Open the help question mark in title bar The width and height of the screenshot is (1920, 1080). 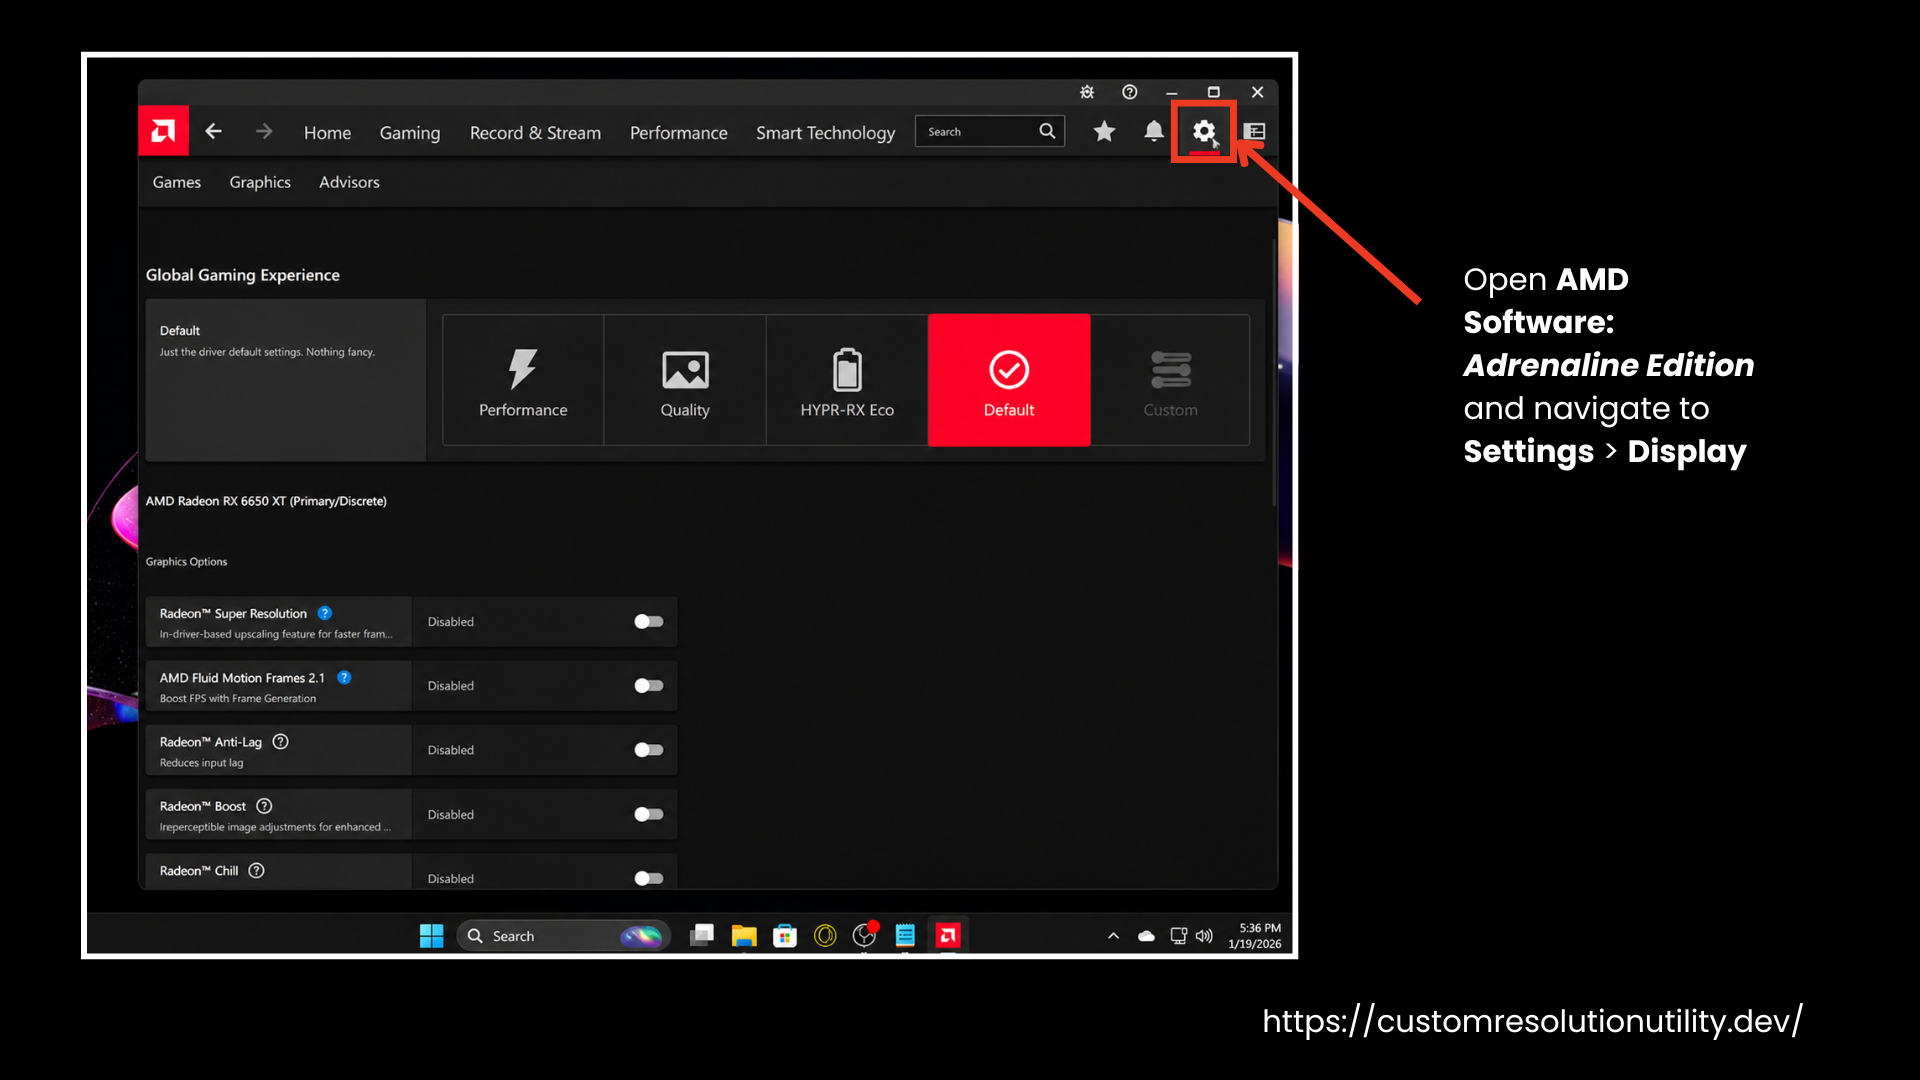(x=1130, y=92)
